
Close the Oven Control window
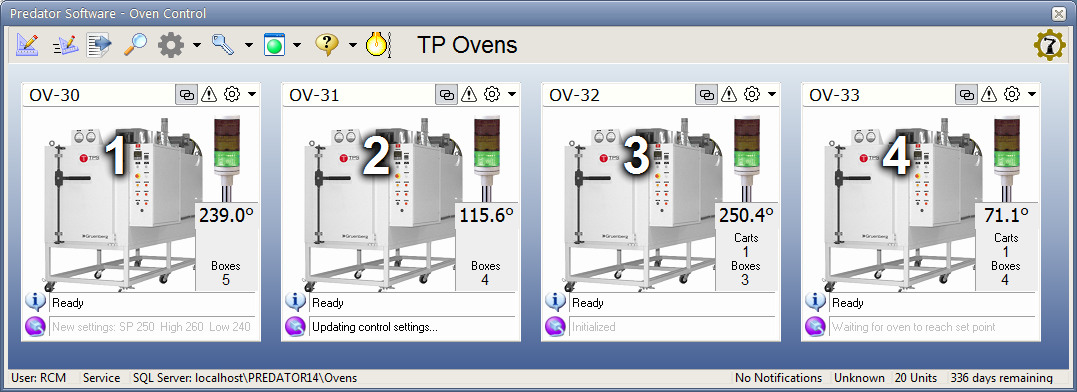[1058, 13]
